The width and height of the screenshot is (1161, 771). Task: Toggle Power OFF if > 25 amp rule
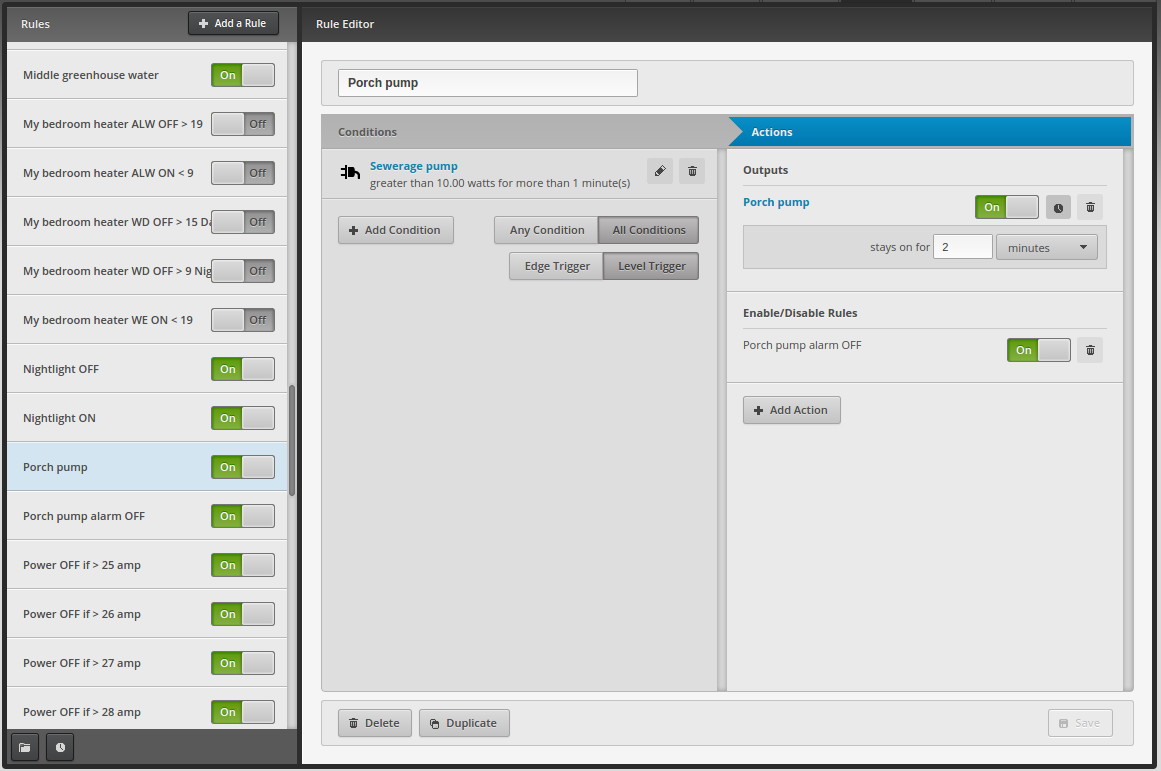[243, 565]
